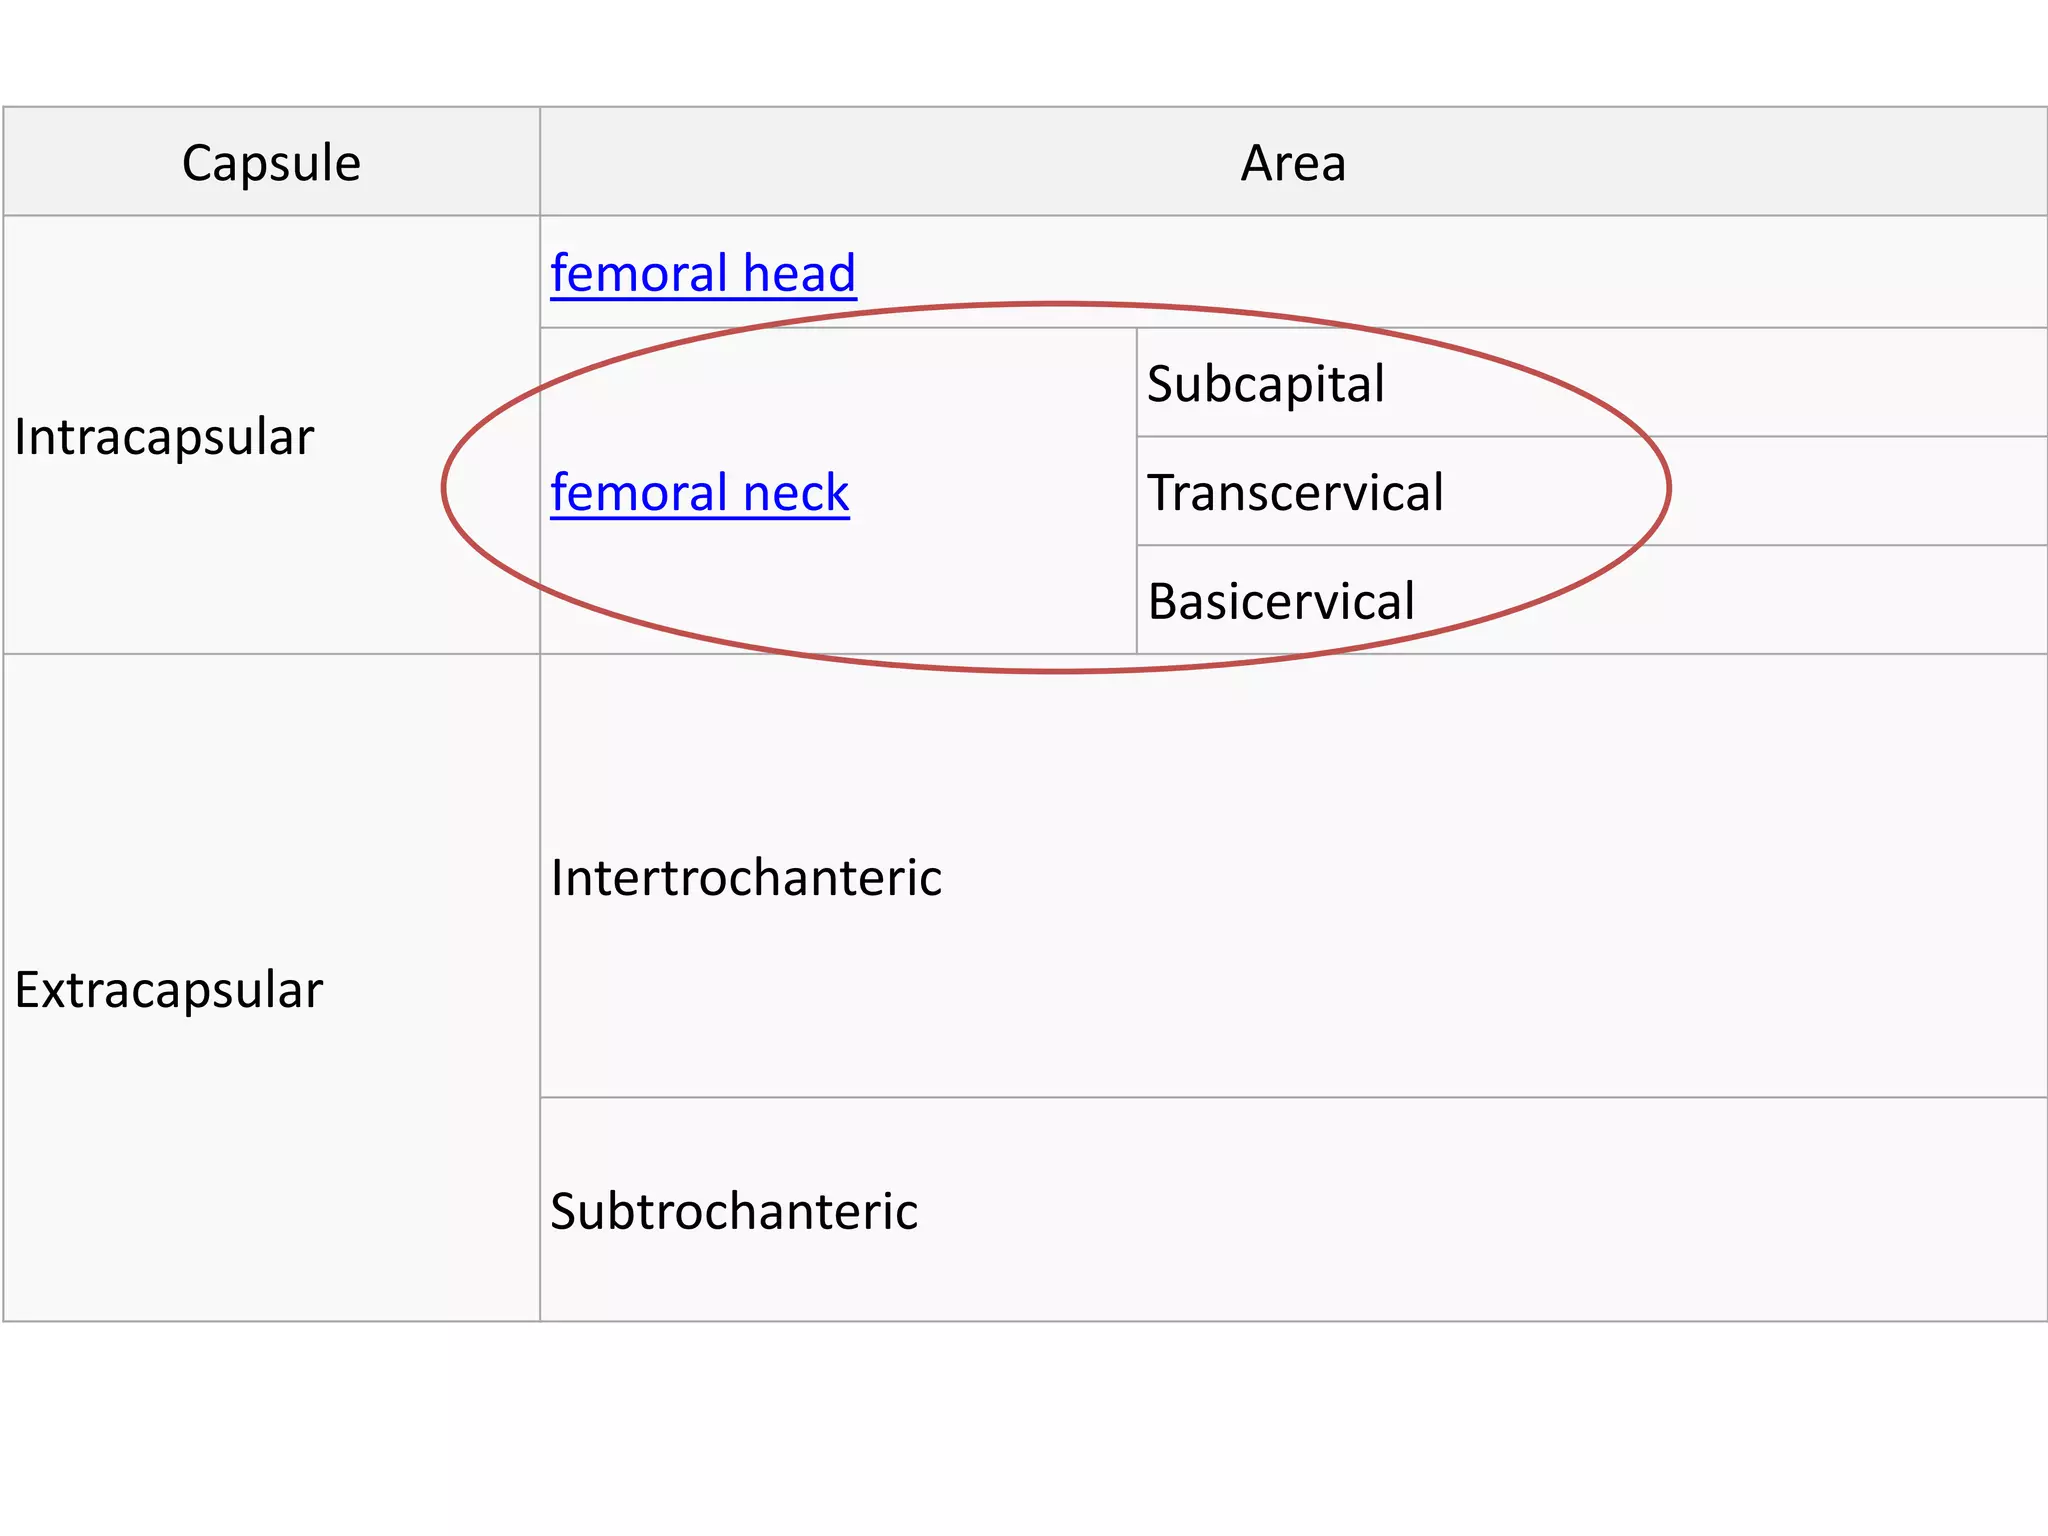Click the "Capsule" column header

point(271,163)
